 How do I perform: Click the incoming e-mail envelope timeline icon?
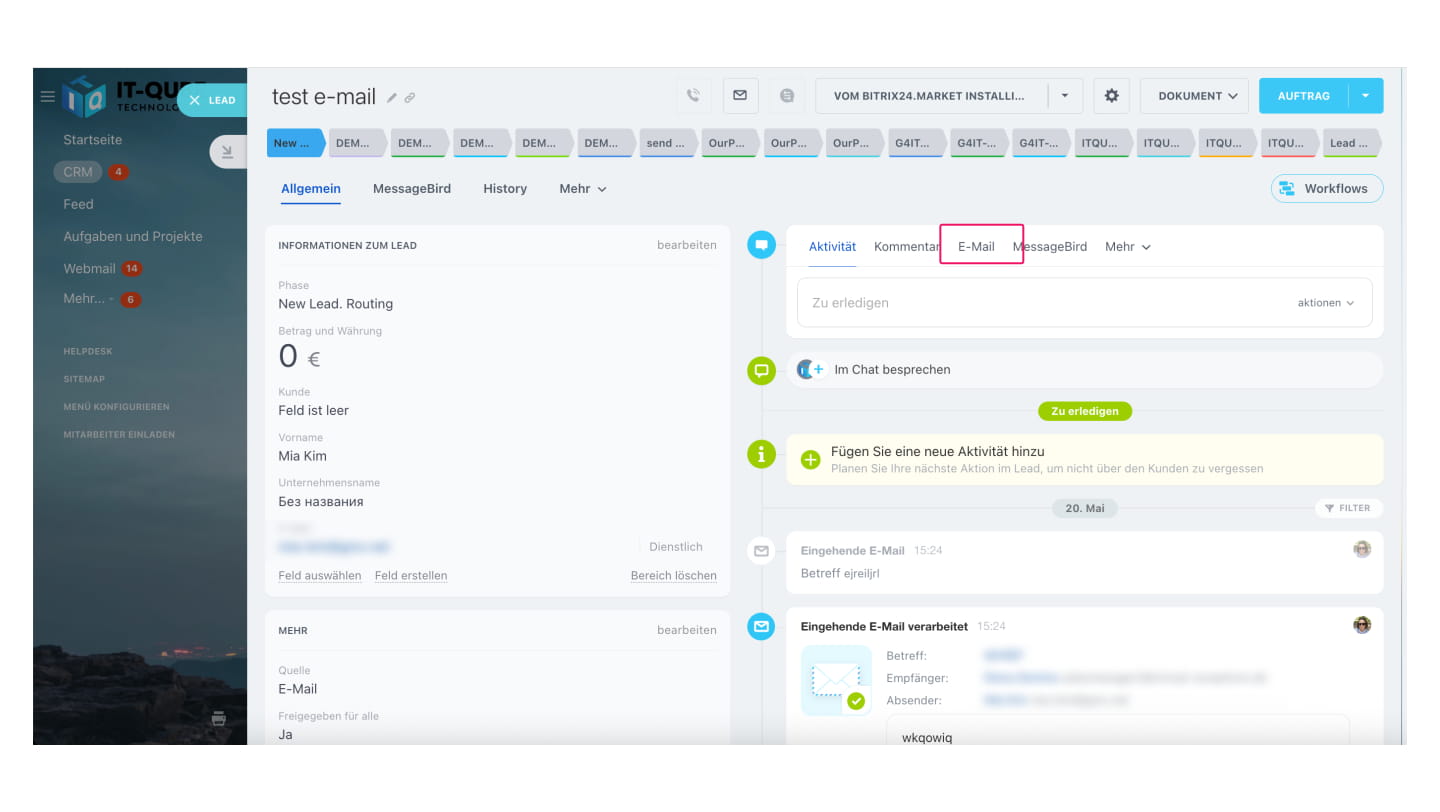tap(761, 551)
